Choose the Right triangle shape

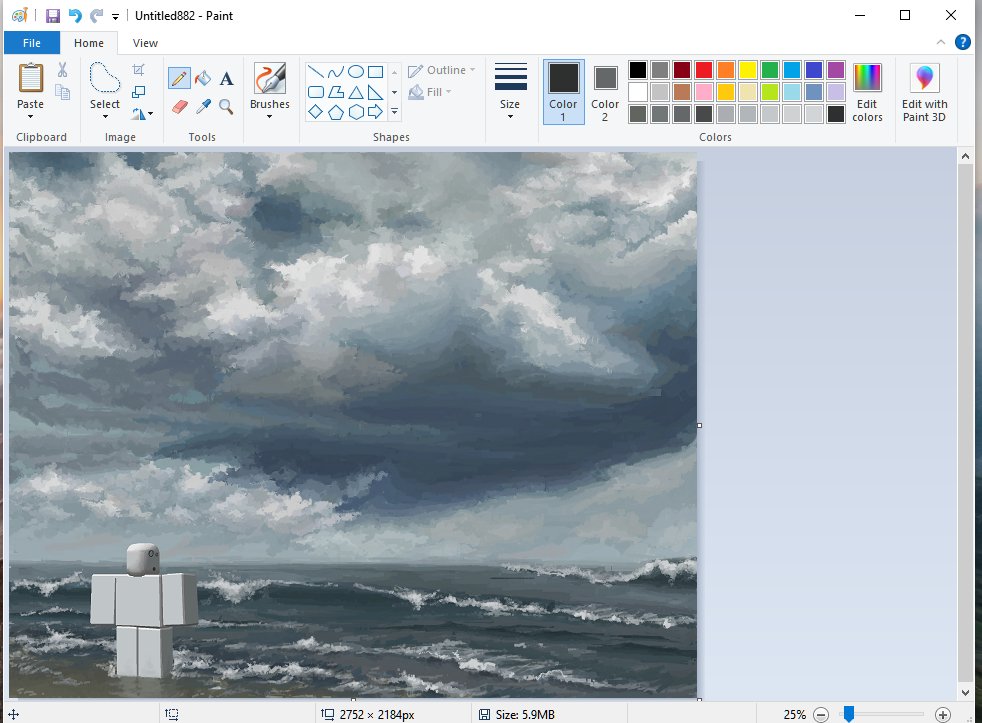pos(376,92)
